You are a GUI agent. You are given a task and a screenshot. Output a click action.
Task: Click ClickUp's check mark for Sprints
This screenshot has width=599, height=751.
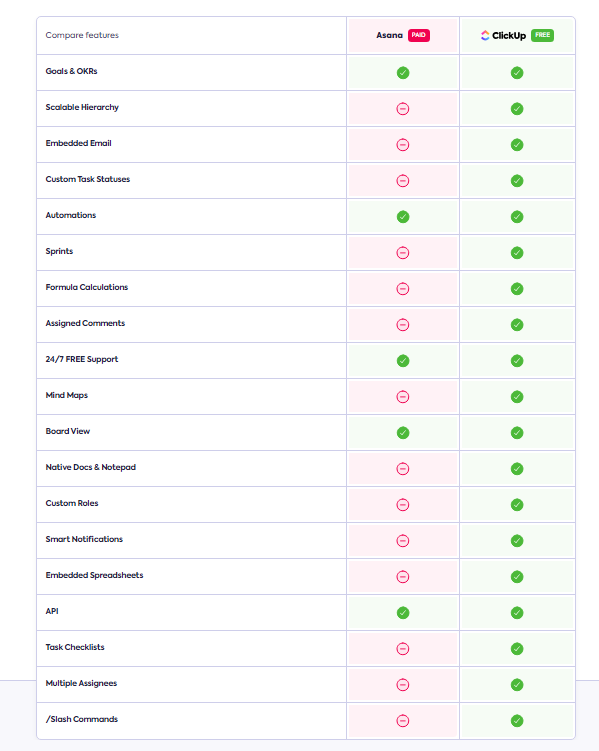[517, 252]
